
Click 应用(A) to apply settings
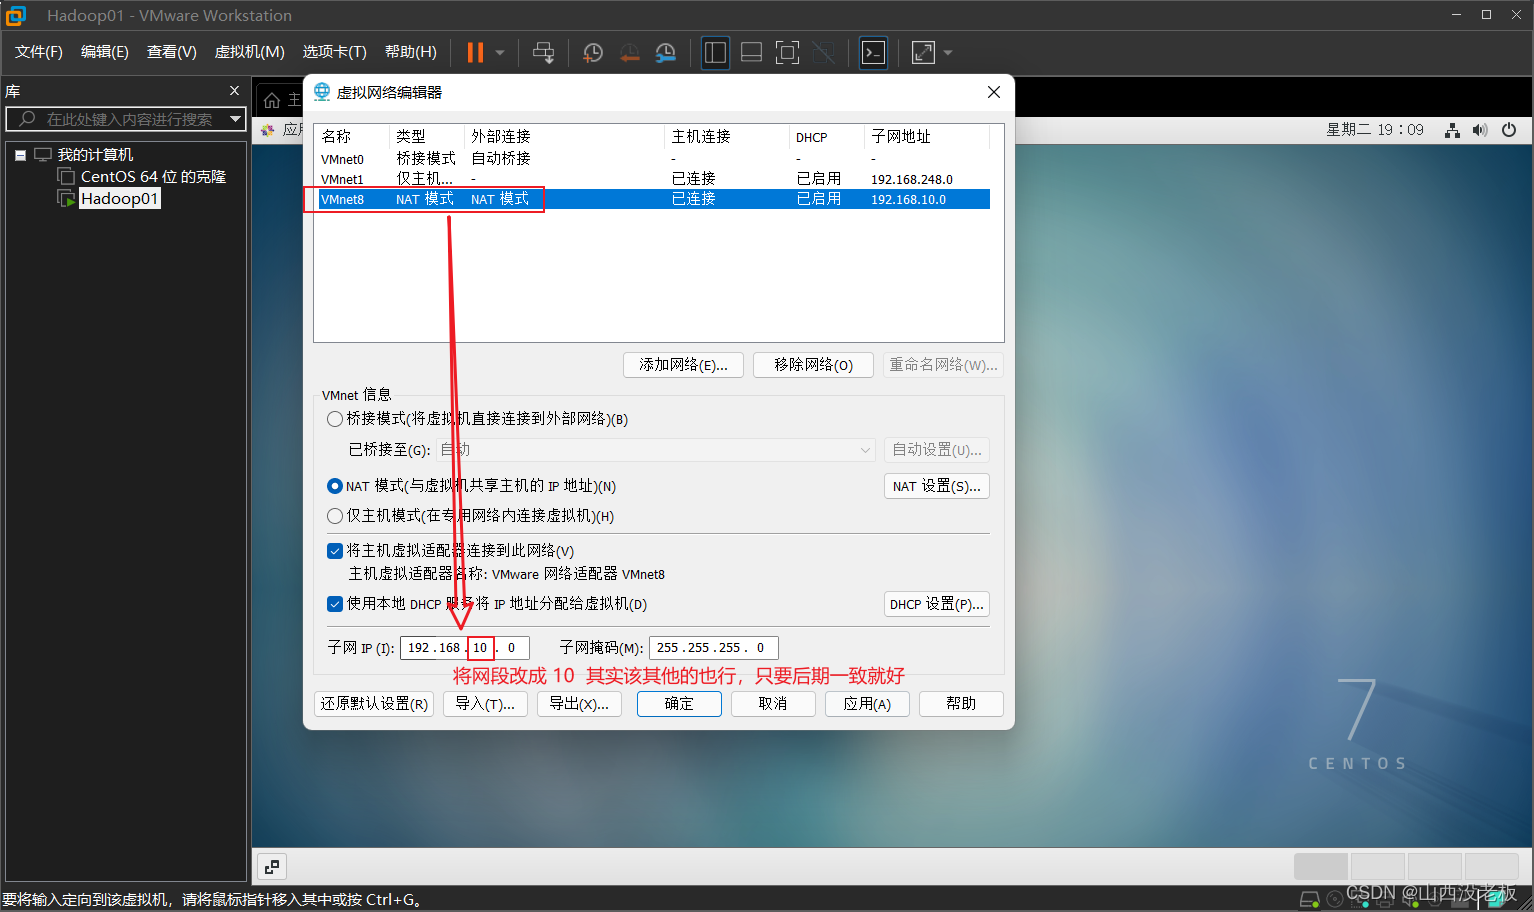[867, 704]
